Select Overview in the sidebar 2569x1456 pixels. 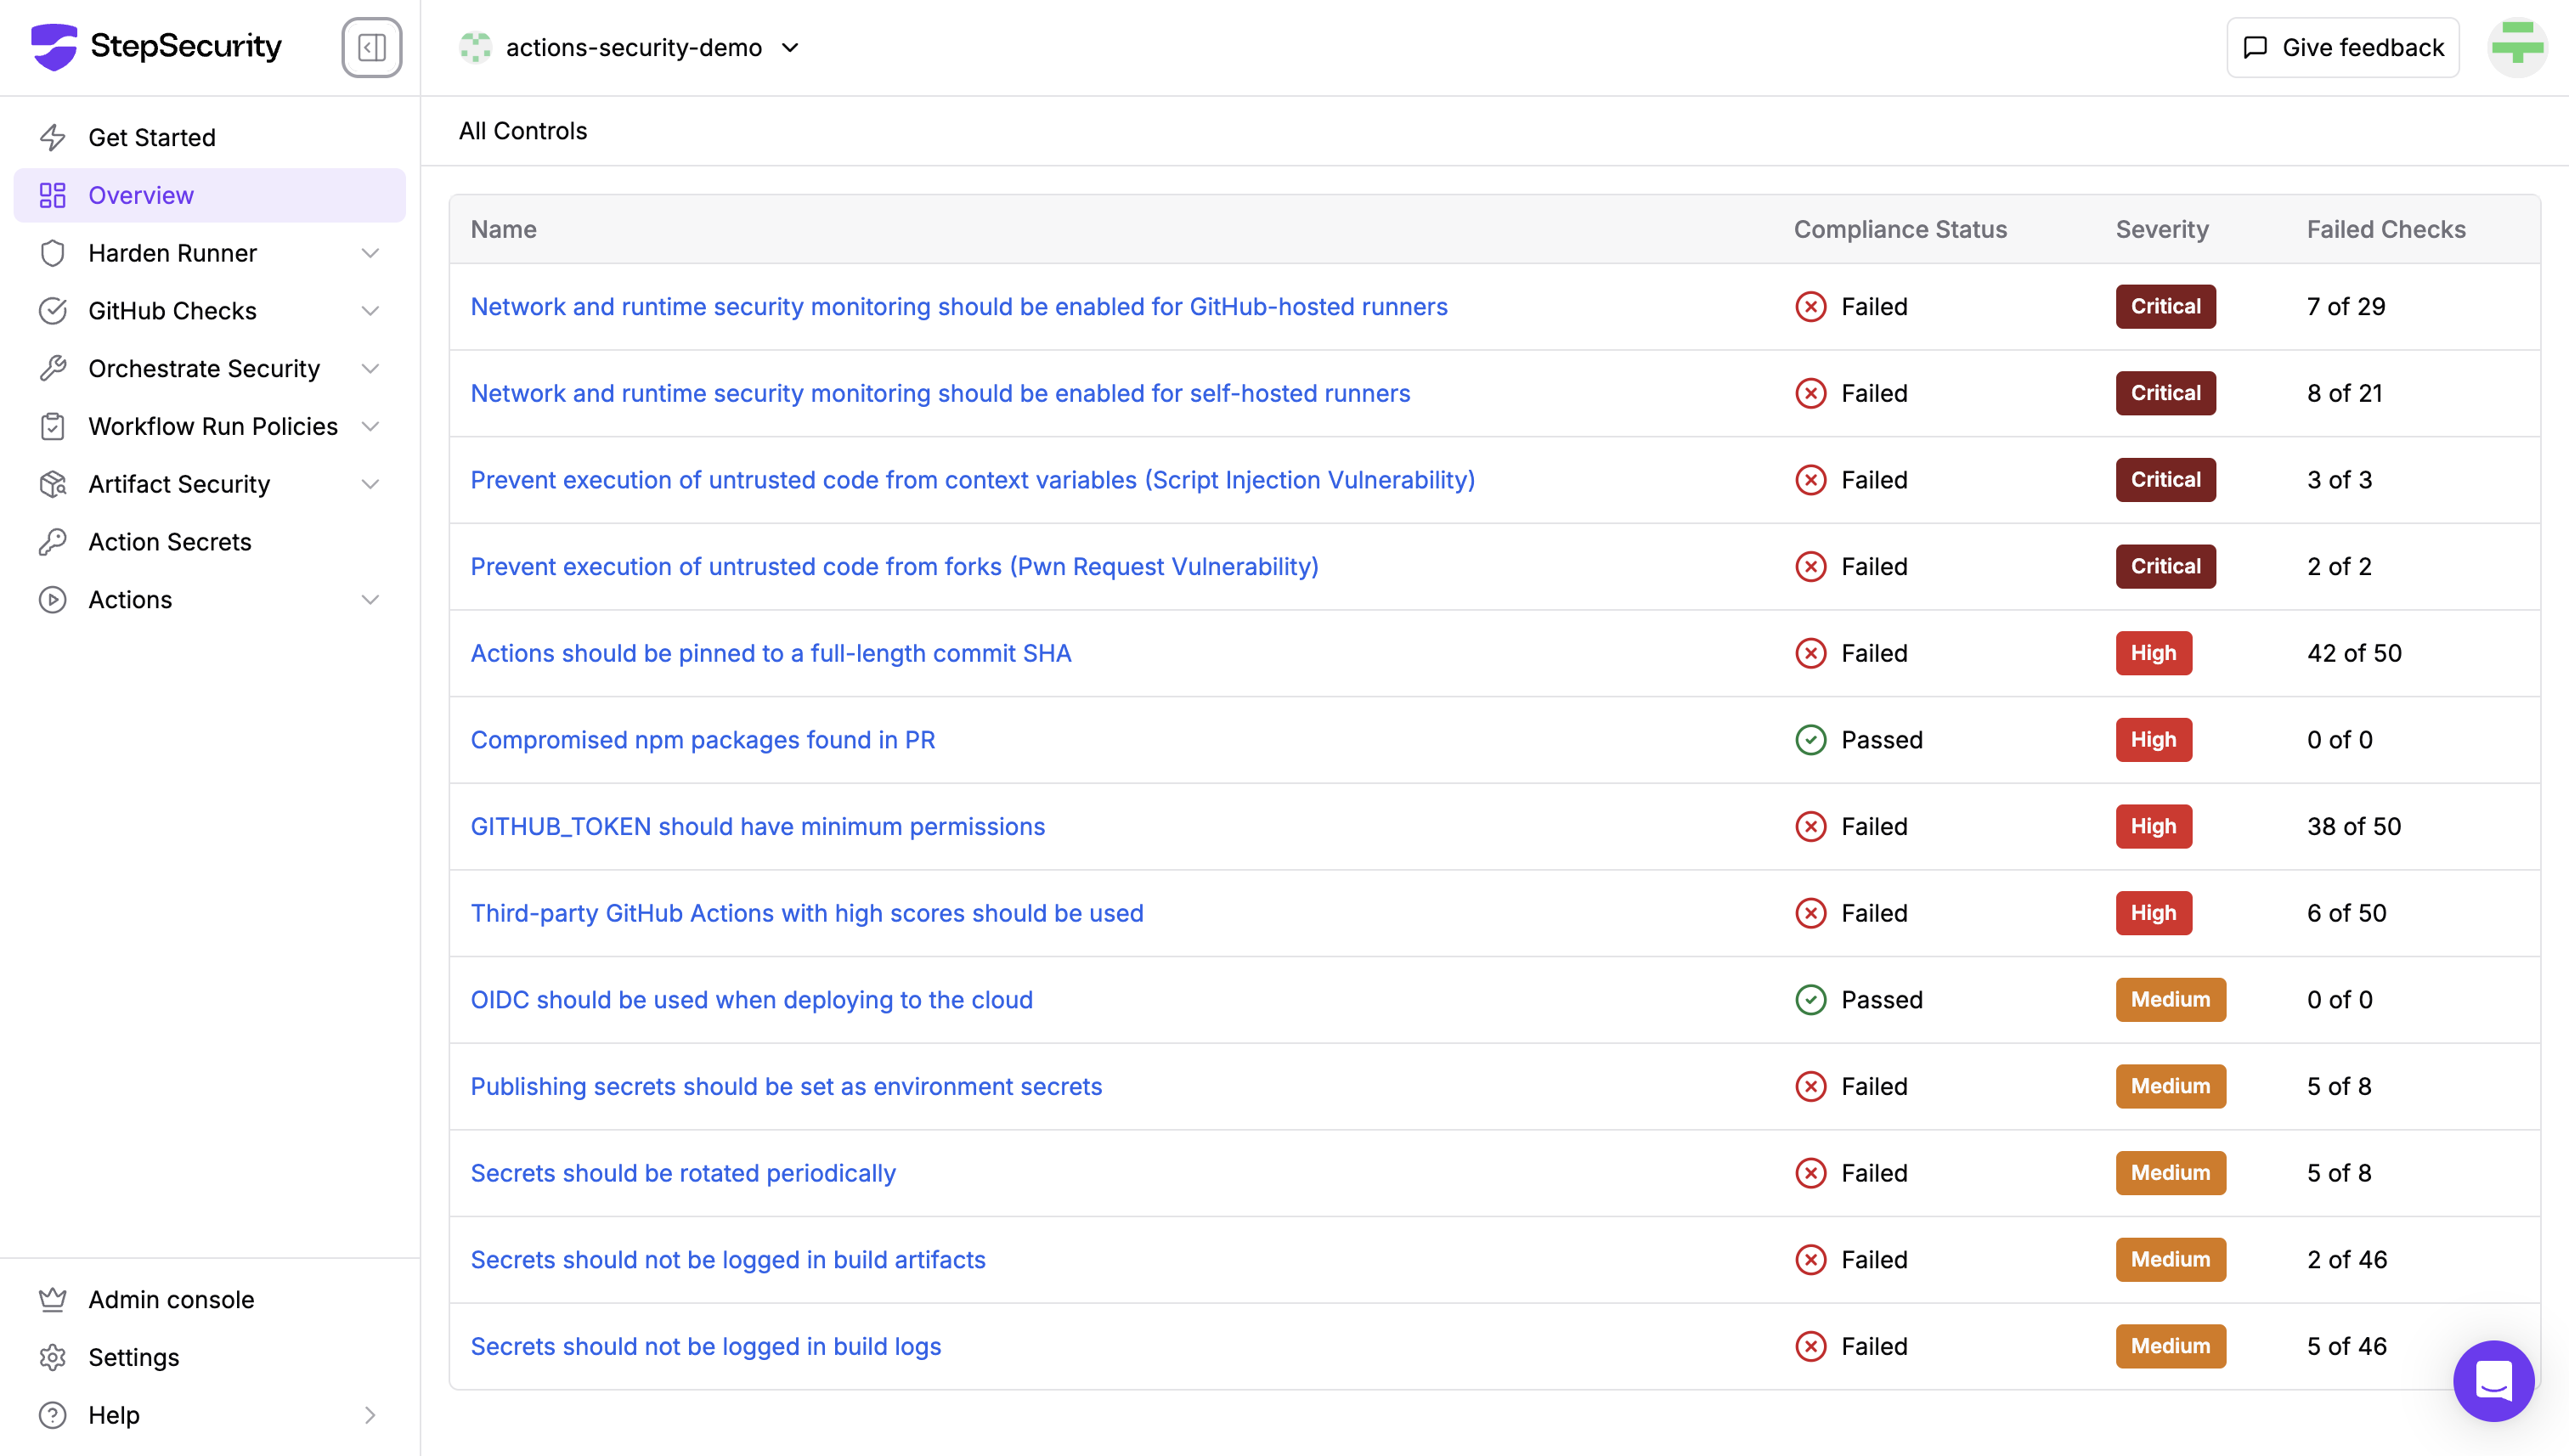click(141, 195)
